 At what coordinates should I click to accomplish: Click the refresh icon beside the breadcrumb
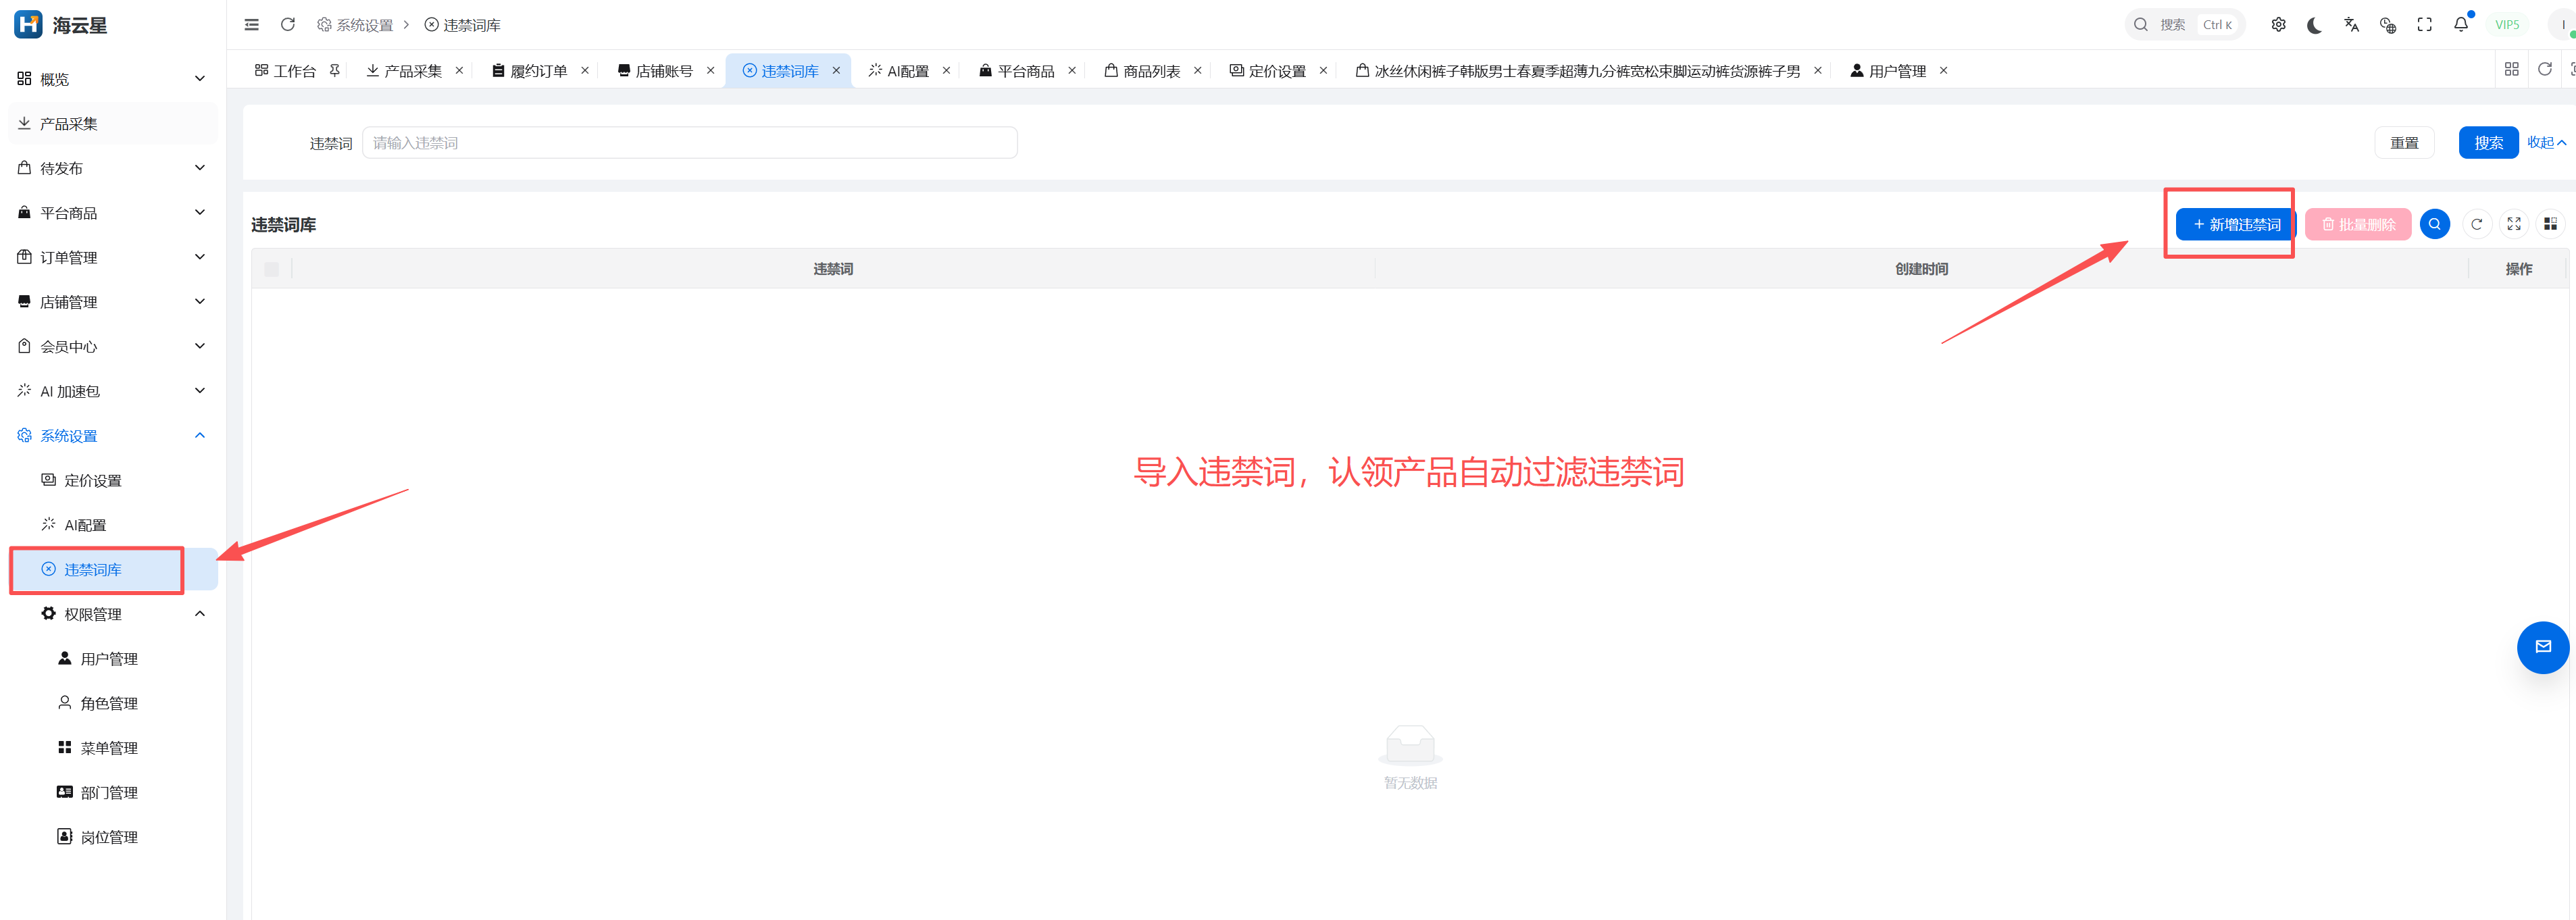coord(288,25)
